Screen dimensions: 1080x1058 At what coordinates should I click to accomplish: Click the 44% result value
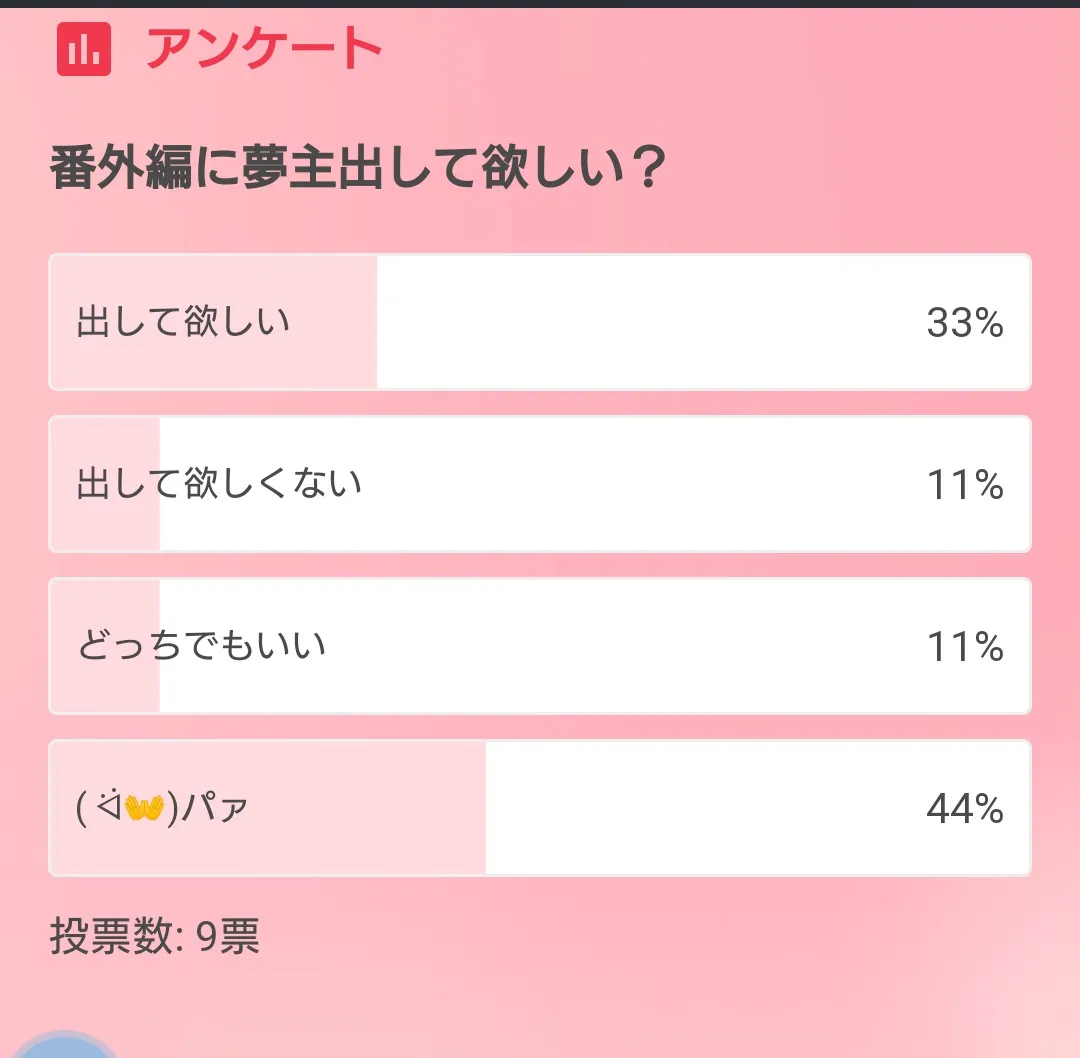click(x=964, y=809)
